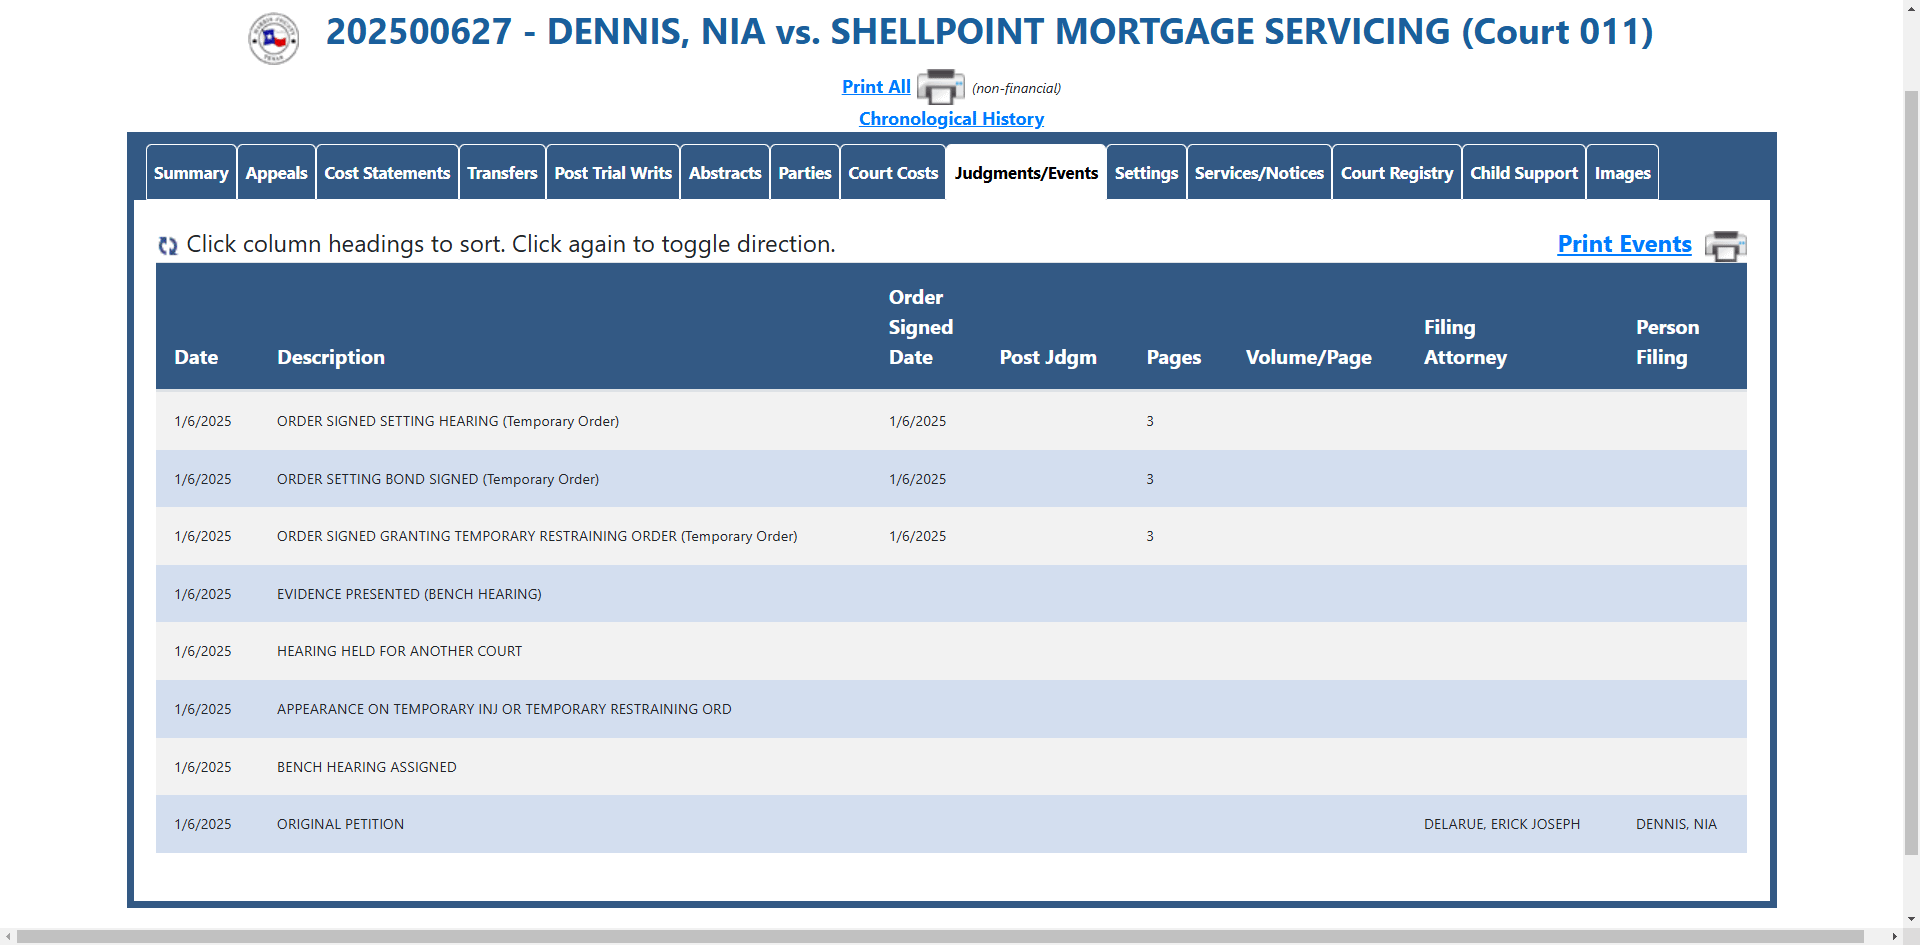Switch to the Summary tab
1920x945 pixels.
[x=191, y=173]
